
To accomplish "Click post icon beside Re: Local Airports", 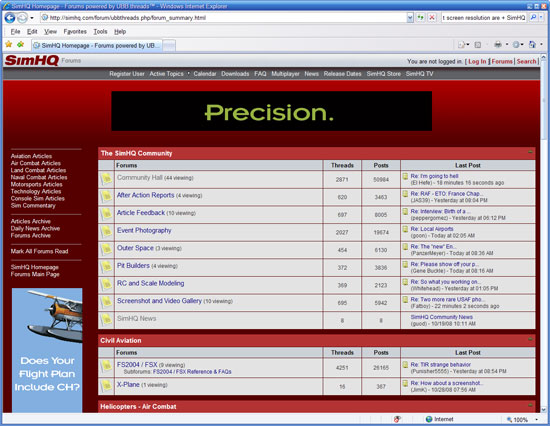I will pos(405,229).
